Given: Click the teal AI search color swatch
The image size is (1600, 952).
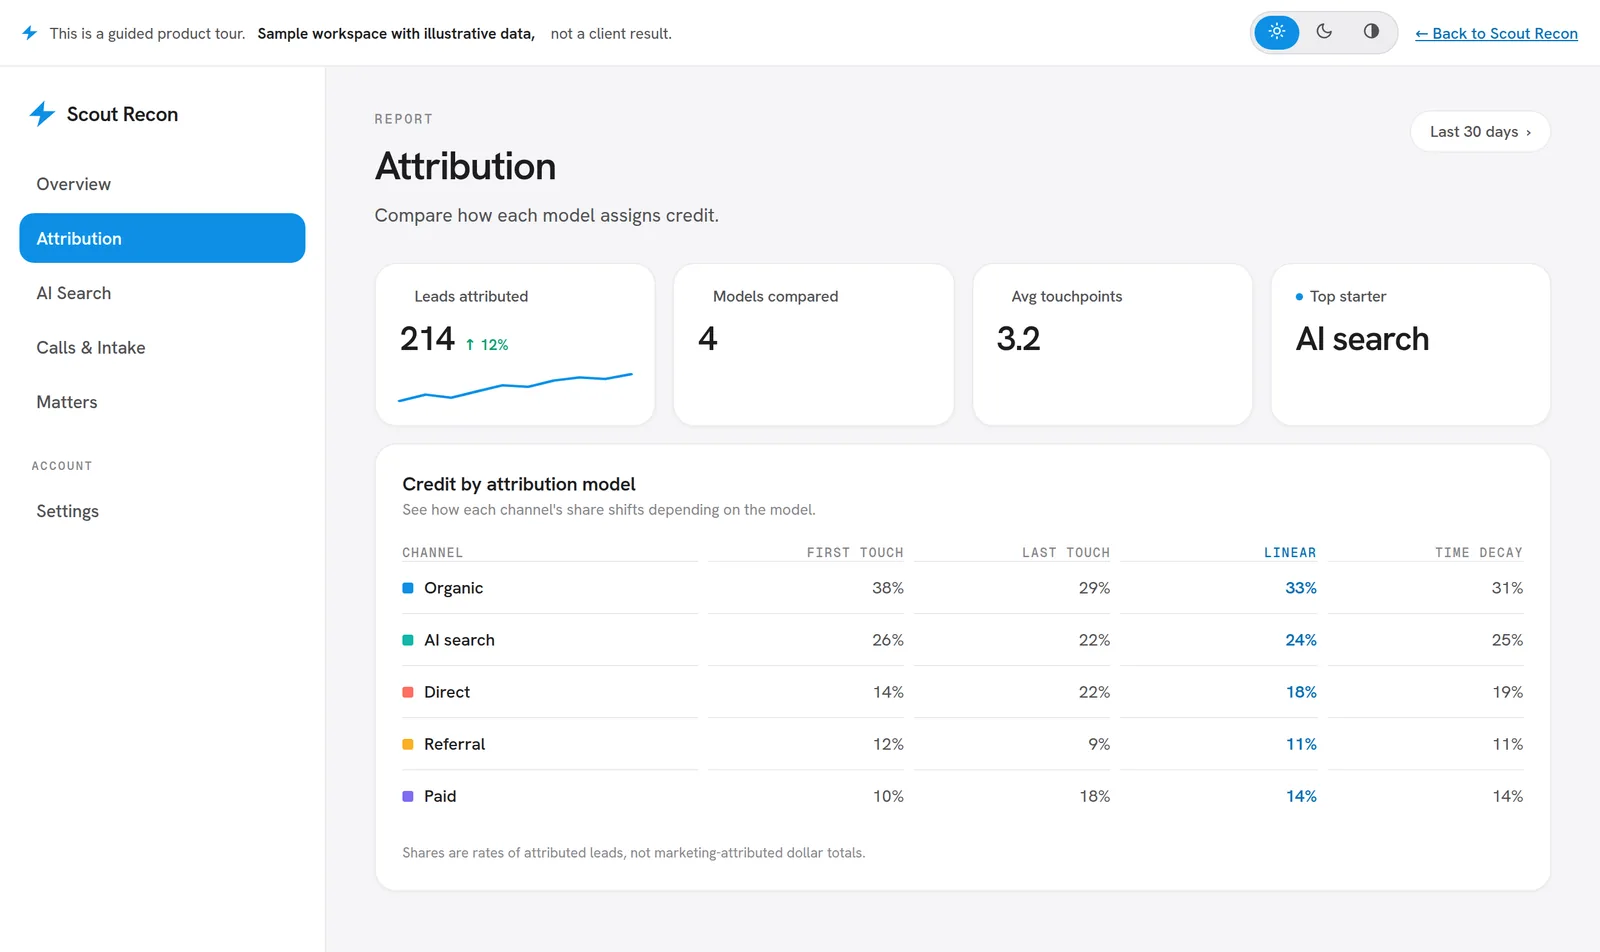Looking at the screenshot, I should 408,640.
